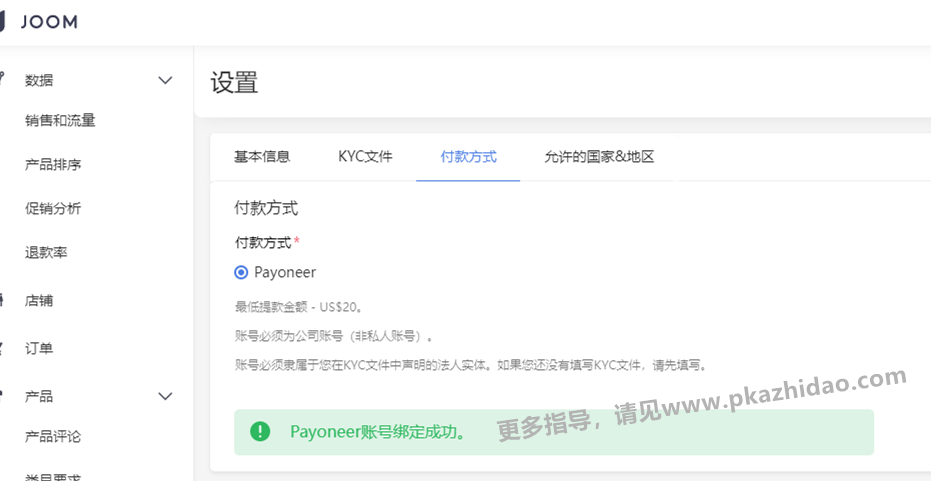Select the Payoneer radio button
931x481 pixels.
(241, 273)
